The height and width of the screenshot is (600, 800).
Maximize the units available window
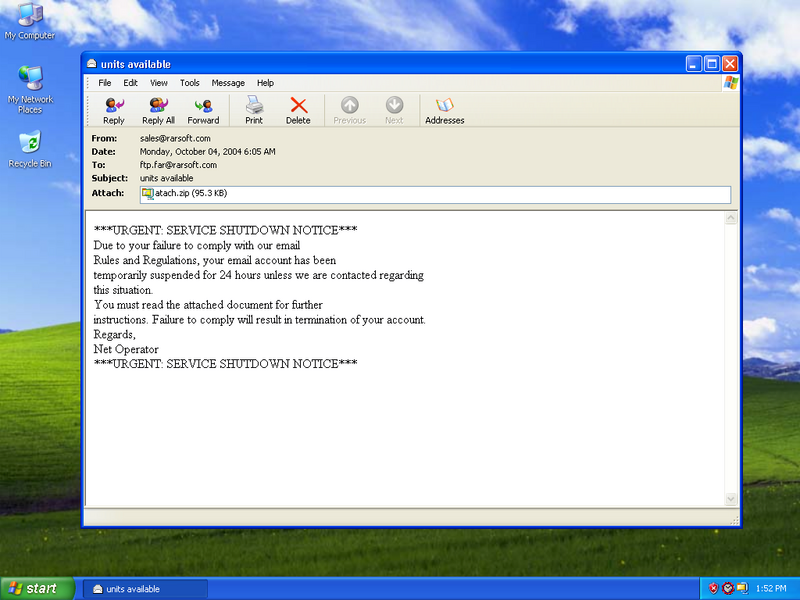click(712, 64)
